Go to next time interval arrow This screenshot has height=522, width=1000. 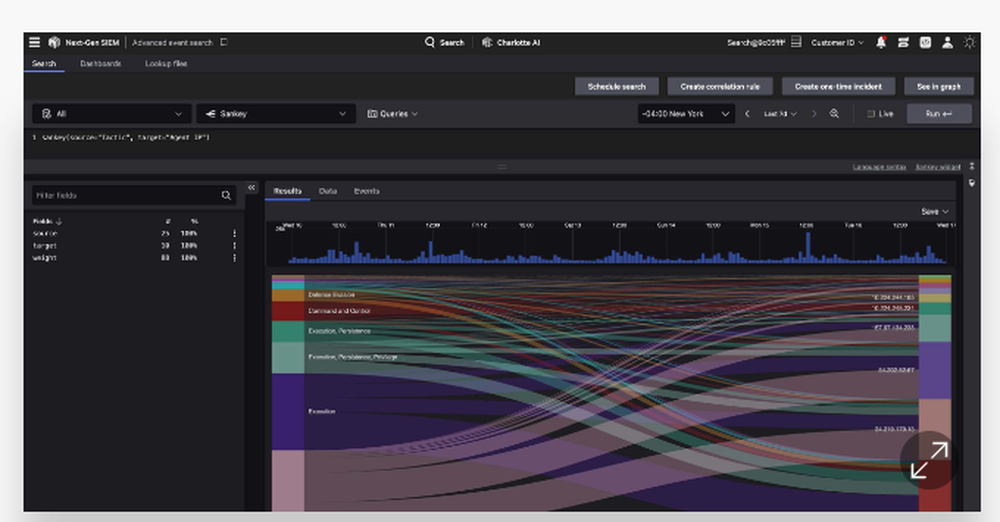pos(814,114)
